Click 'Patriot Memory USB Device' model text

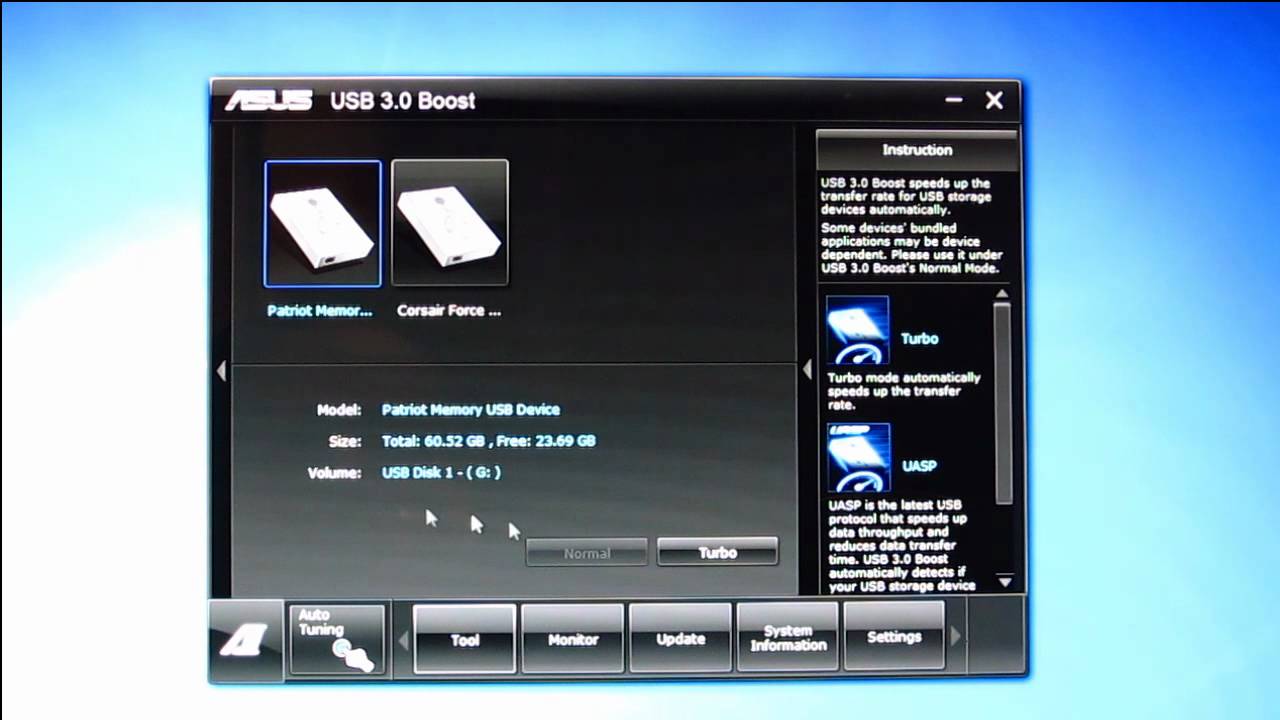pyautogui.click(x=470, y=409)
